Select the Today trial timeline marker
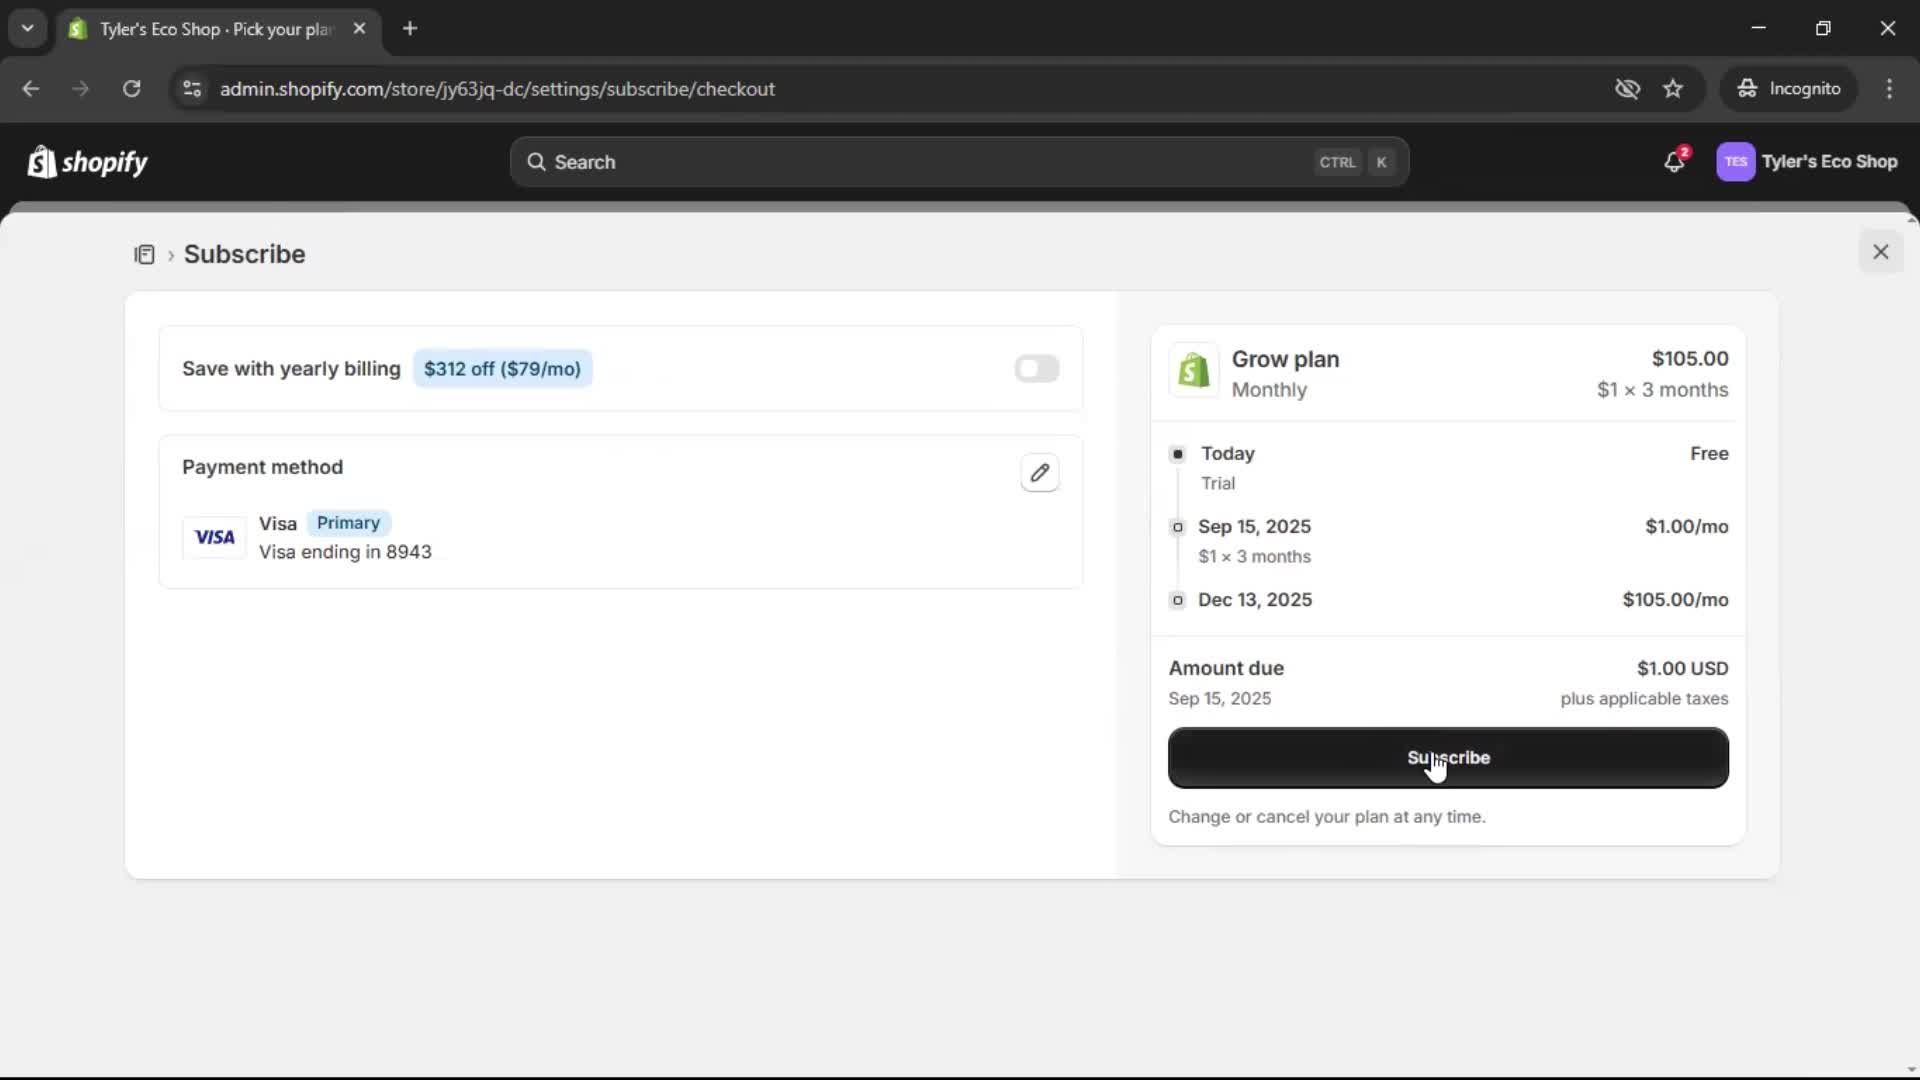This screenshot has width=1920, height=1080. (1178, 454)
